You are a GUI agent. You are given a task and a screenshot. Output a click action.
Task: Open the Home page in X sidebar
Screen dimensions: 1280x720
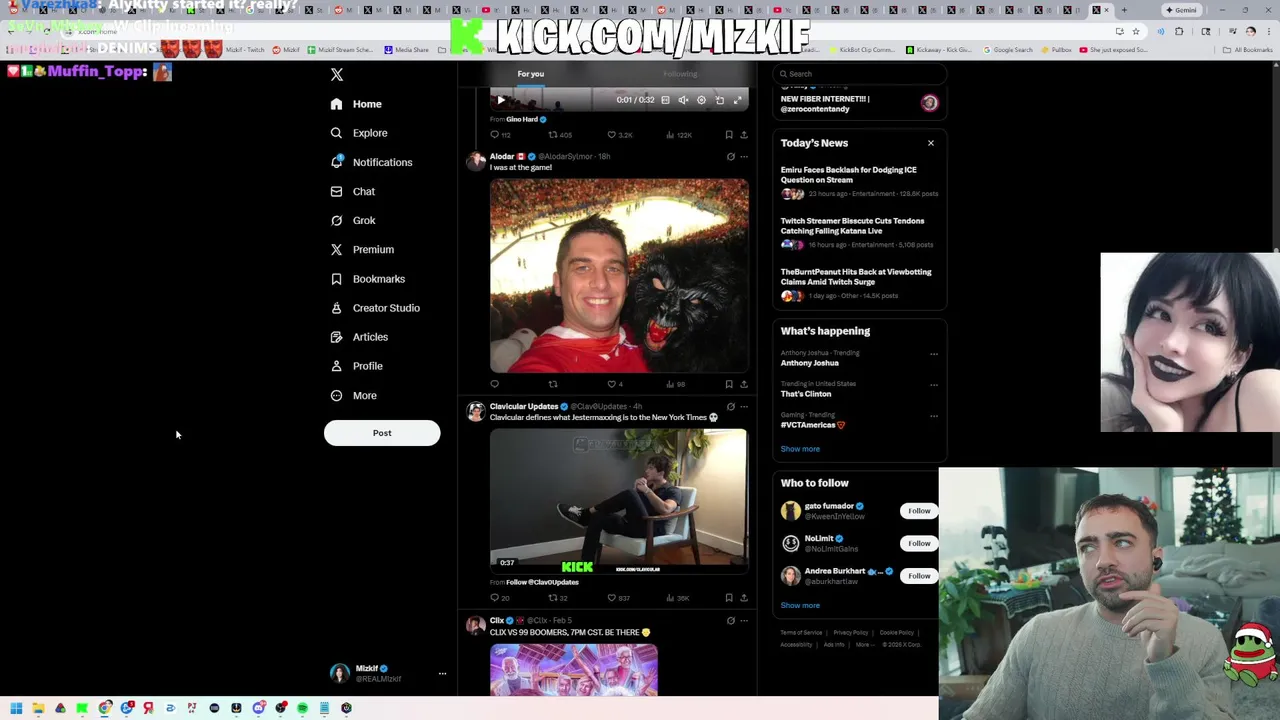coord(356,104)
